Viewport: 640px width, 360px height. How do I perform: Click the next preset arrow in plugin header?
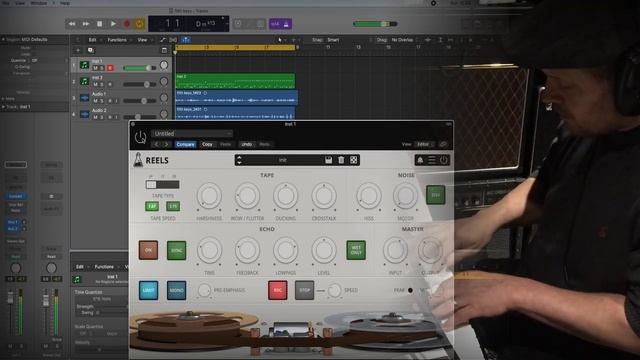click(167, 144)
